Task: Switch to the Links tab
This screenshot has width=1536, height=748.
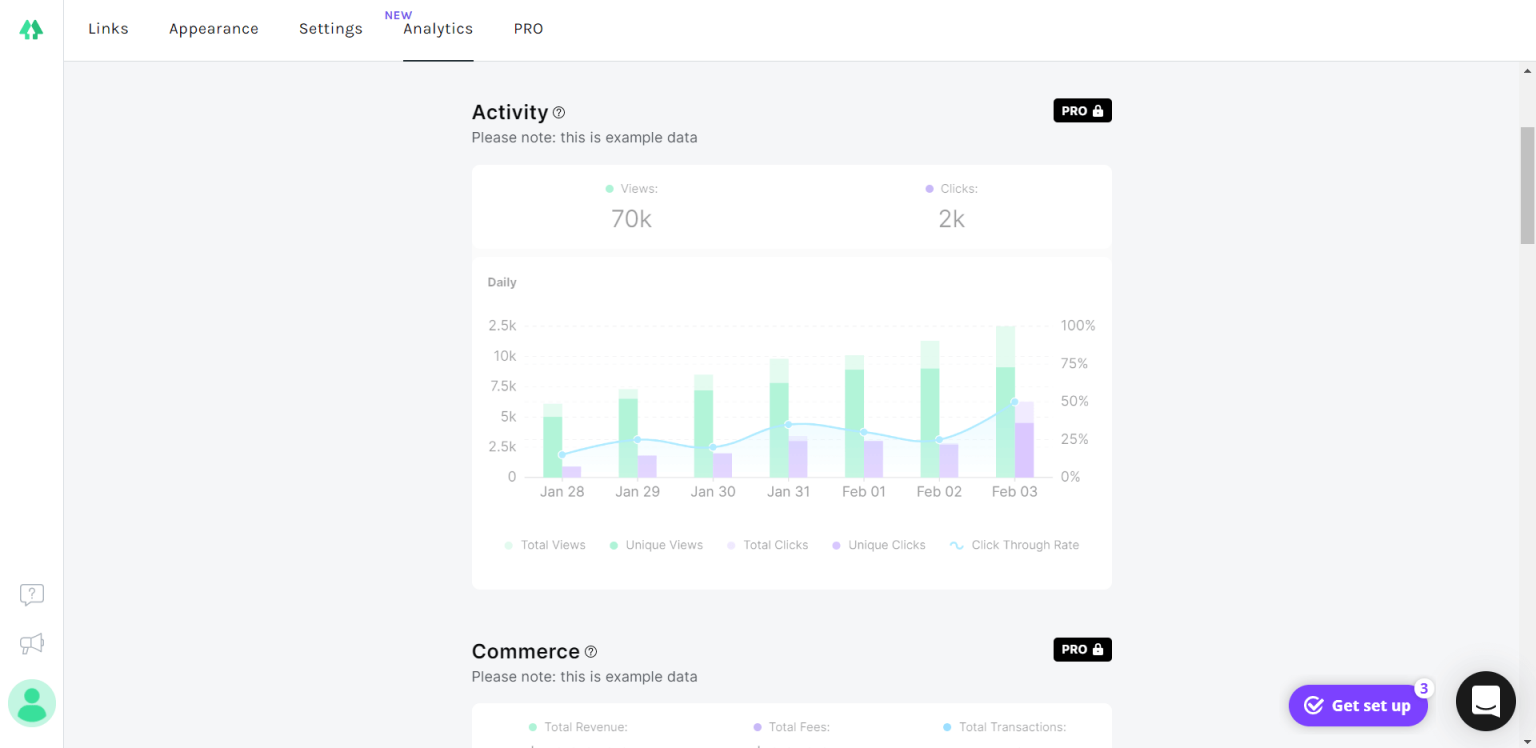Action: click(108, 29)
